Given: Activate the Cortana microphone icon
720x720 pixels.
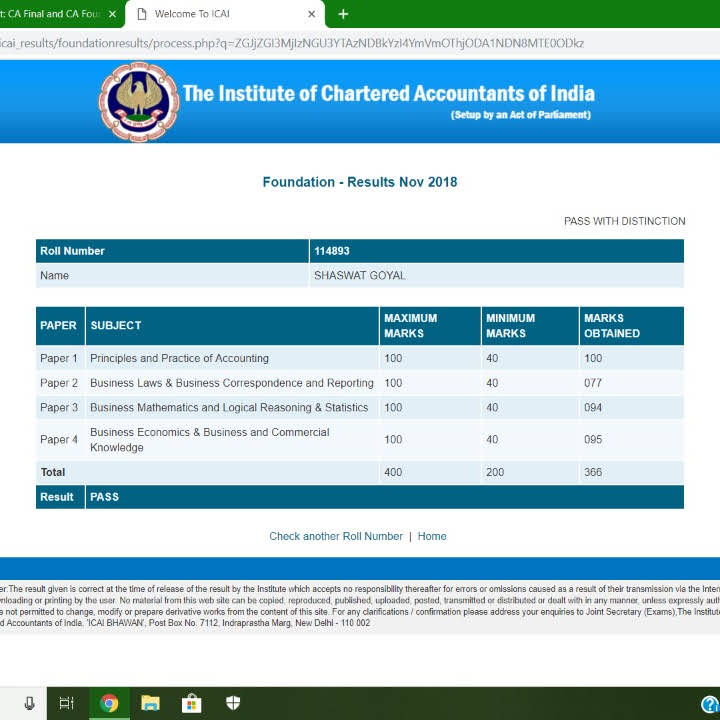Looking at the screenshot, I should click(29, 703).
